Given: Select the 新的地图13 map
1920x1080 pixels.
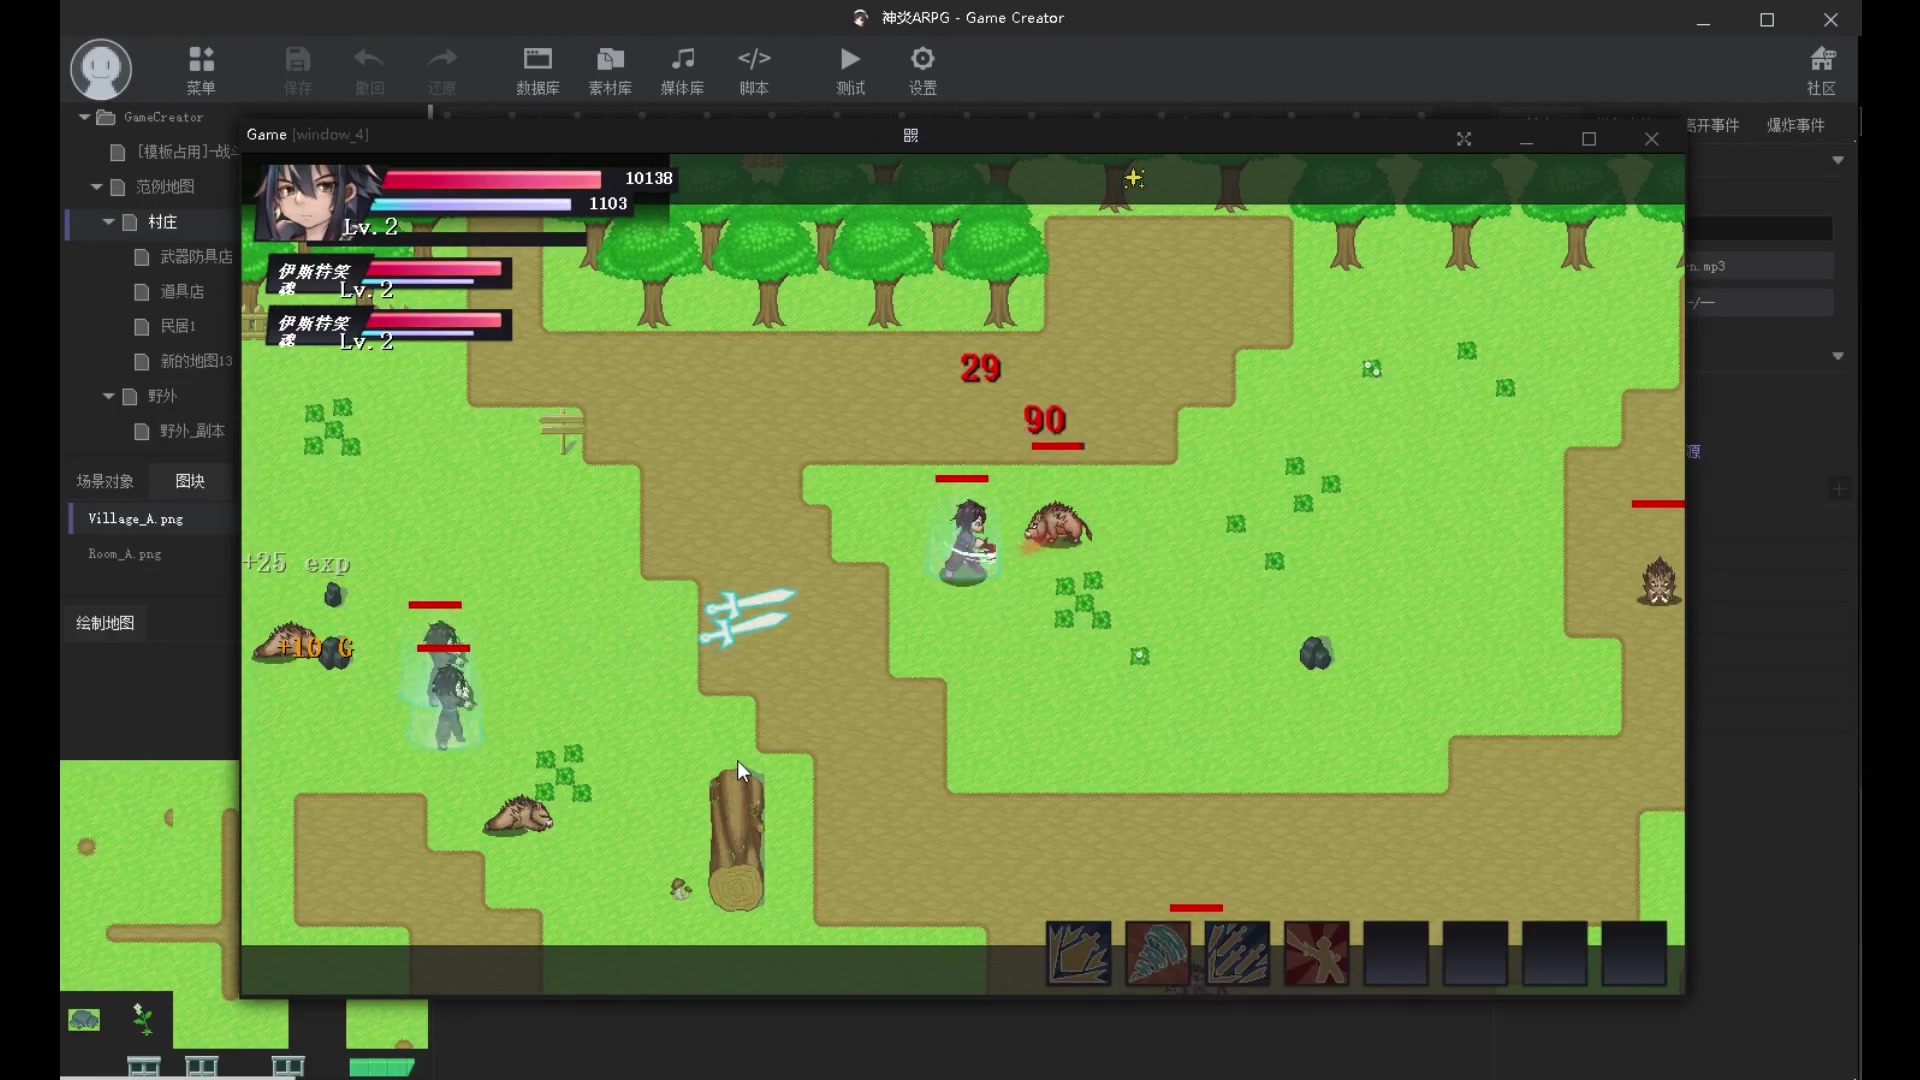Looking at the screenshot, I should point(196,361).
